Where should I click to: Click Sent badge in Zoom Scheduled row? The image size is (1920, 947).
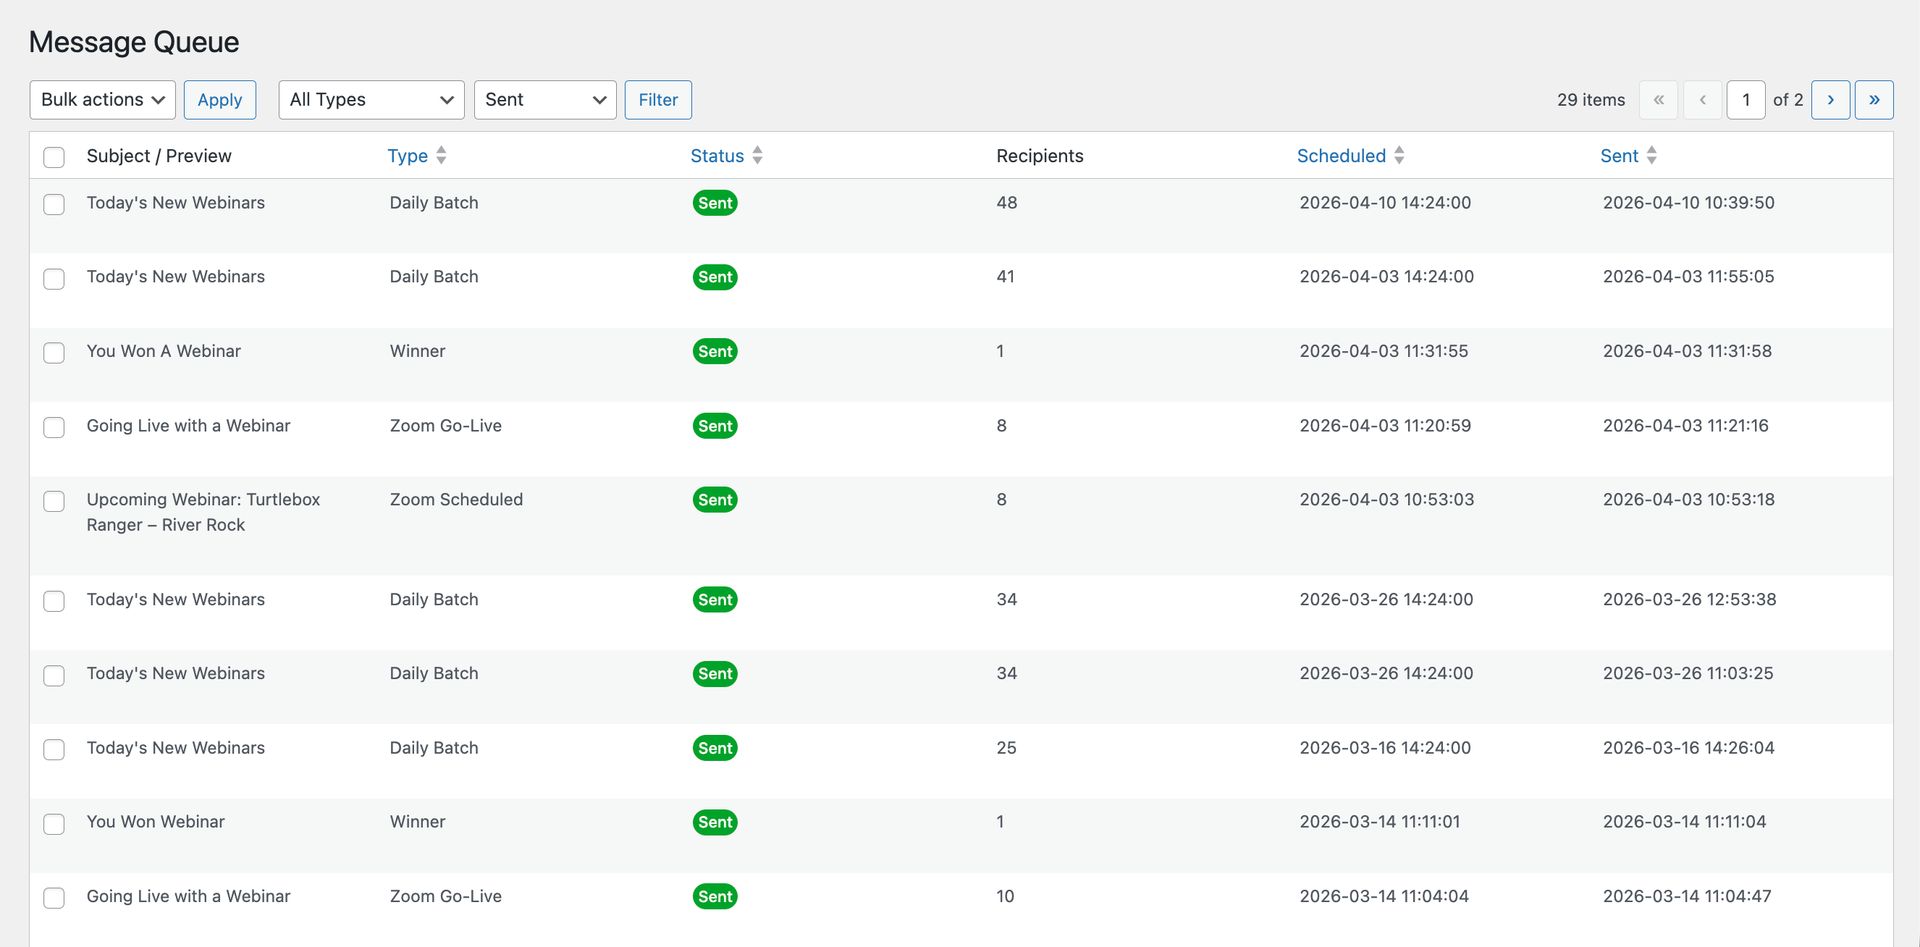[715, 500]
